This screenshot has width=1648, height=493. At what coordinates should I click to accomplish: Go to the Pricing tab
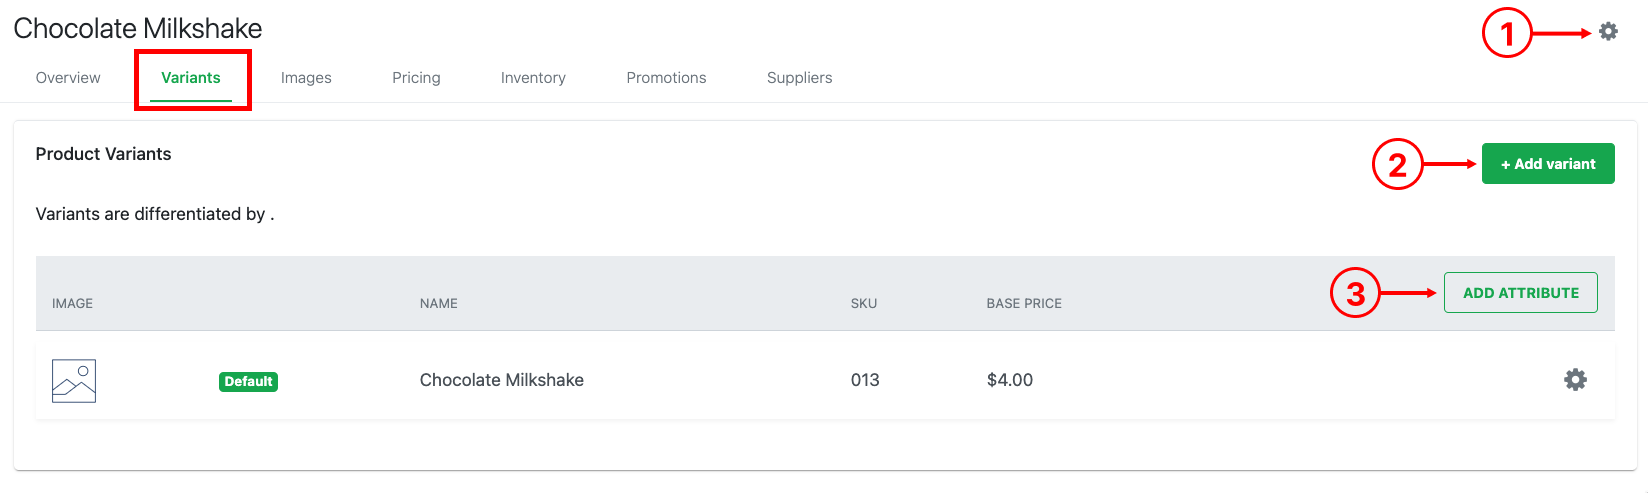(x=416, y=78)
